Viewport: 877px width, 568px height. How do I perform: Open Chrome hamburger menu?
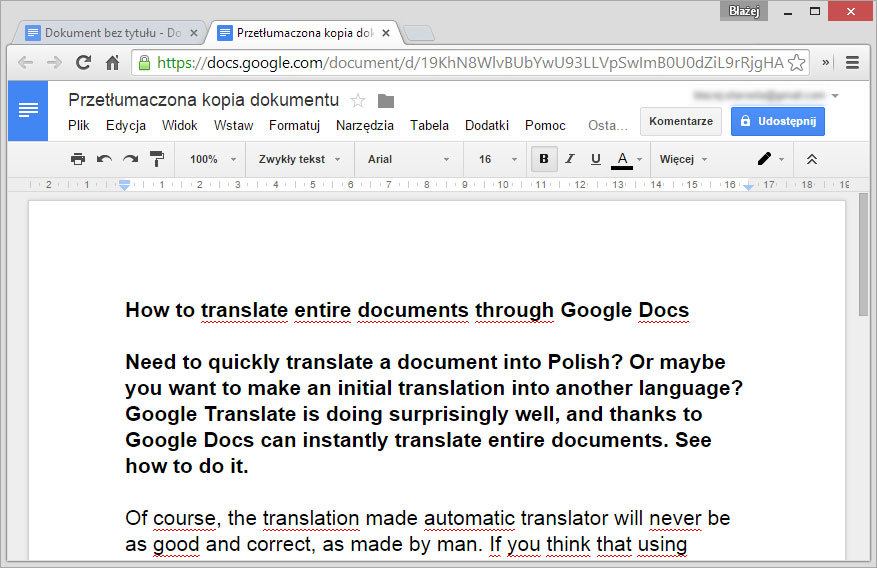pos(852,63)
